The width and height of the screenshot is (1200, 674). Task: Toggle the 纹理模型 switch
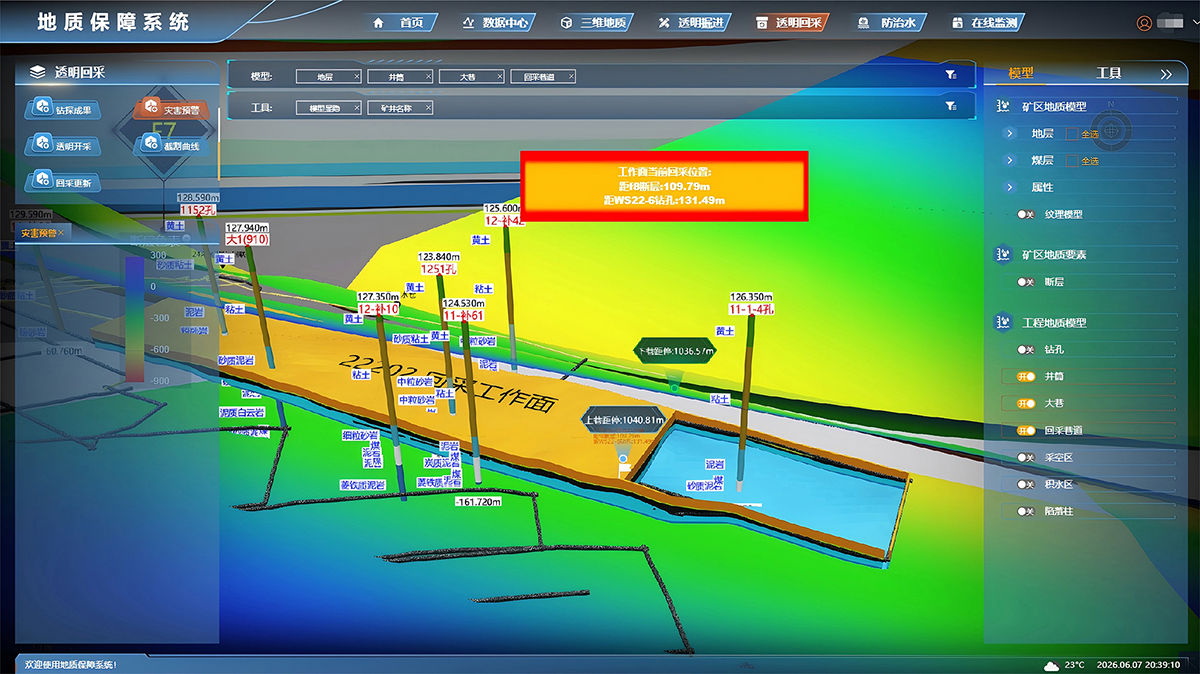(x=1025, y=214)
